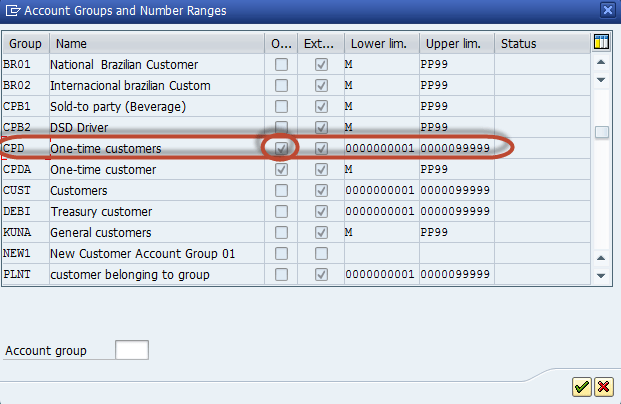The height and width of the screenshot is (404, 621).
Task: Click the red X cancel icon
Action: point(603,386)
